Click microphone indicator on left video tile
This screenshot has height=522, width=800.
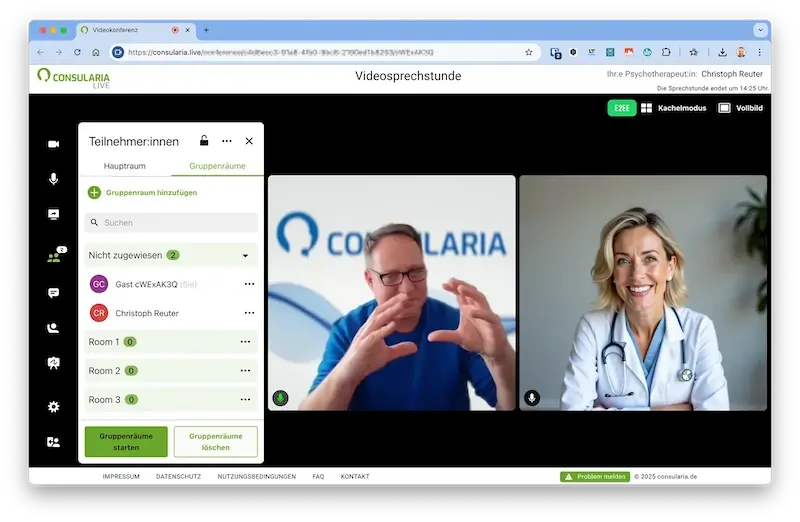click(x=281, y=397)
